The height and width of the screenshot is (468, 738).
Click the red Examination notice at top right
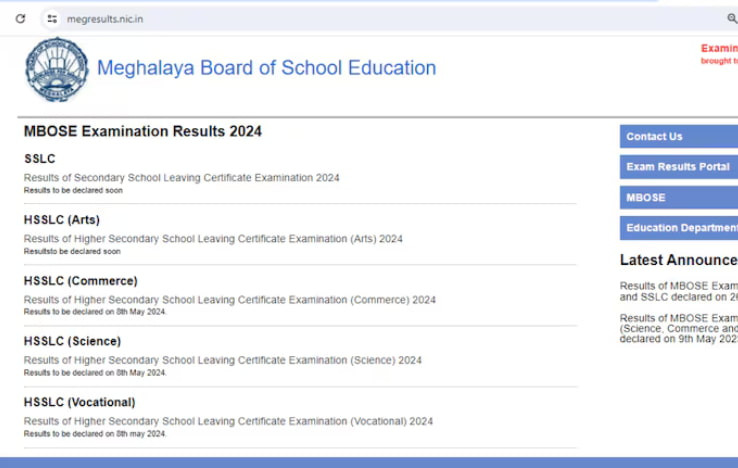pos(719,54)
